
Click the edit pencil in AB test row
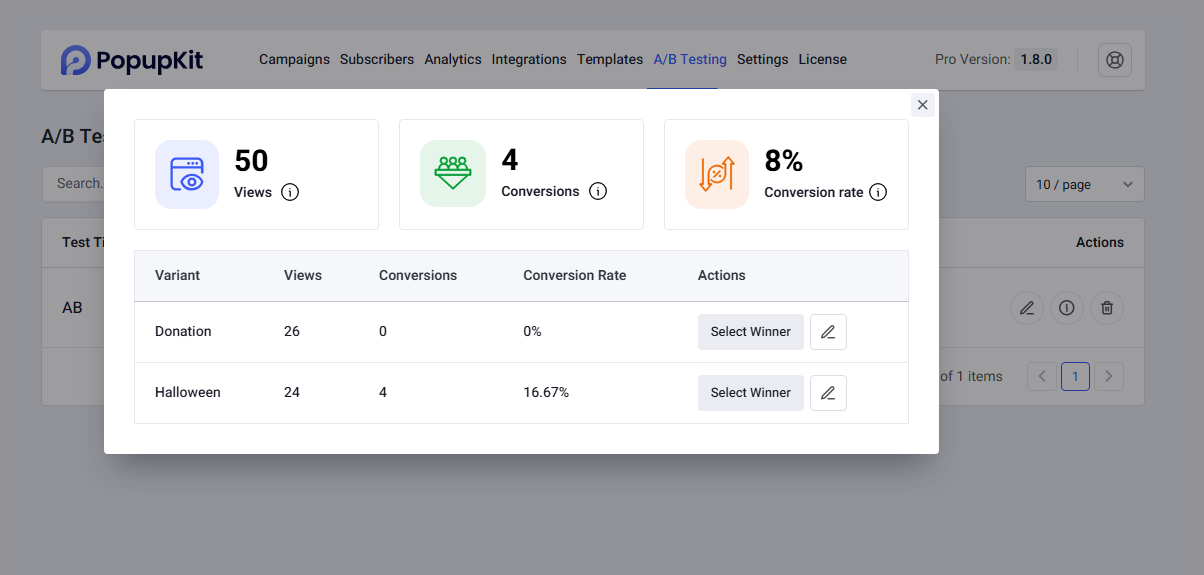1027,308
